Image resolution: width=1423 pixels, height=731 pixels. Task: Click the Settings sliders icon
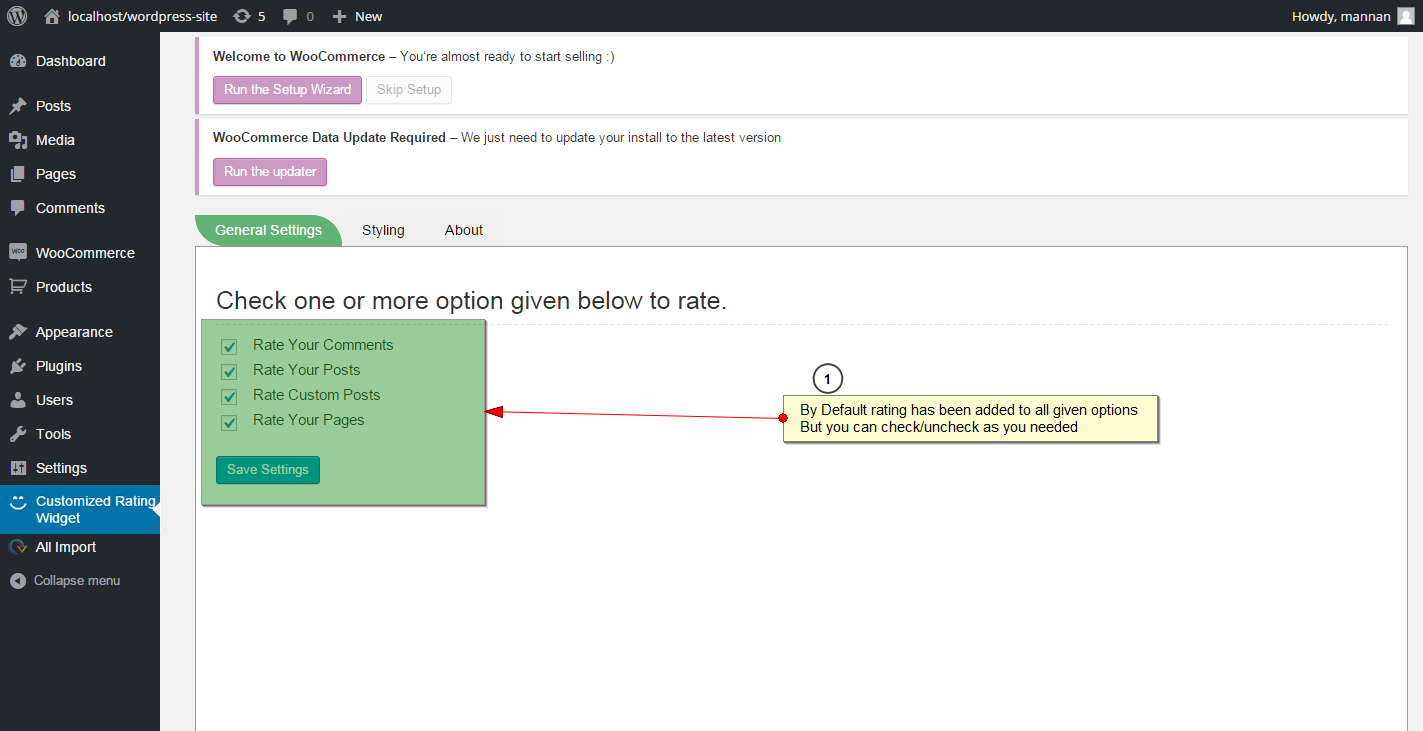17,468
